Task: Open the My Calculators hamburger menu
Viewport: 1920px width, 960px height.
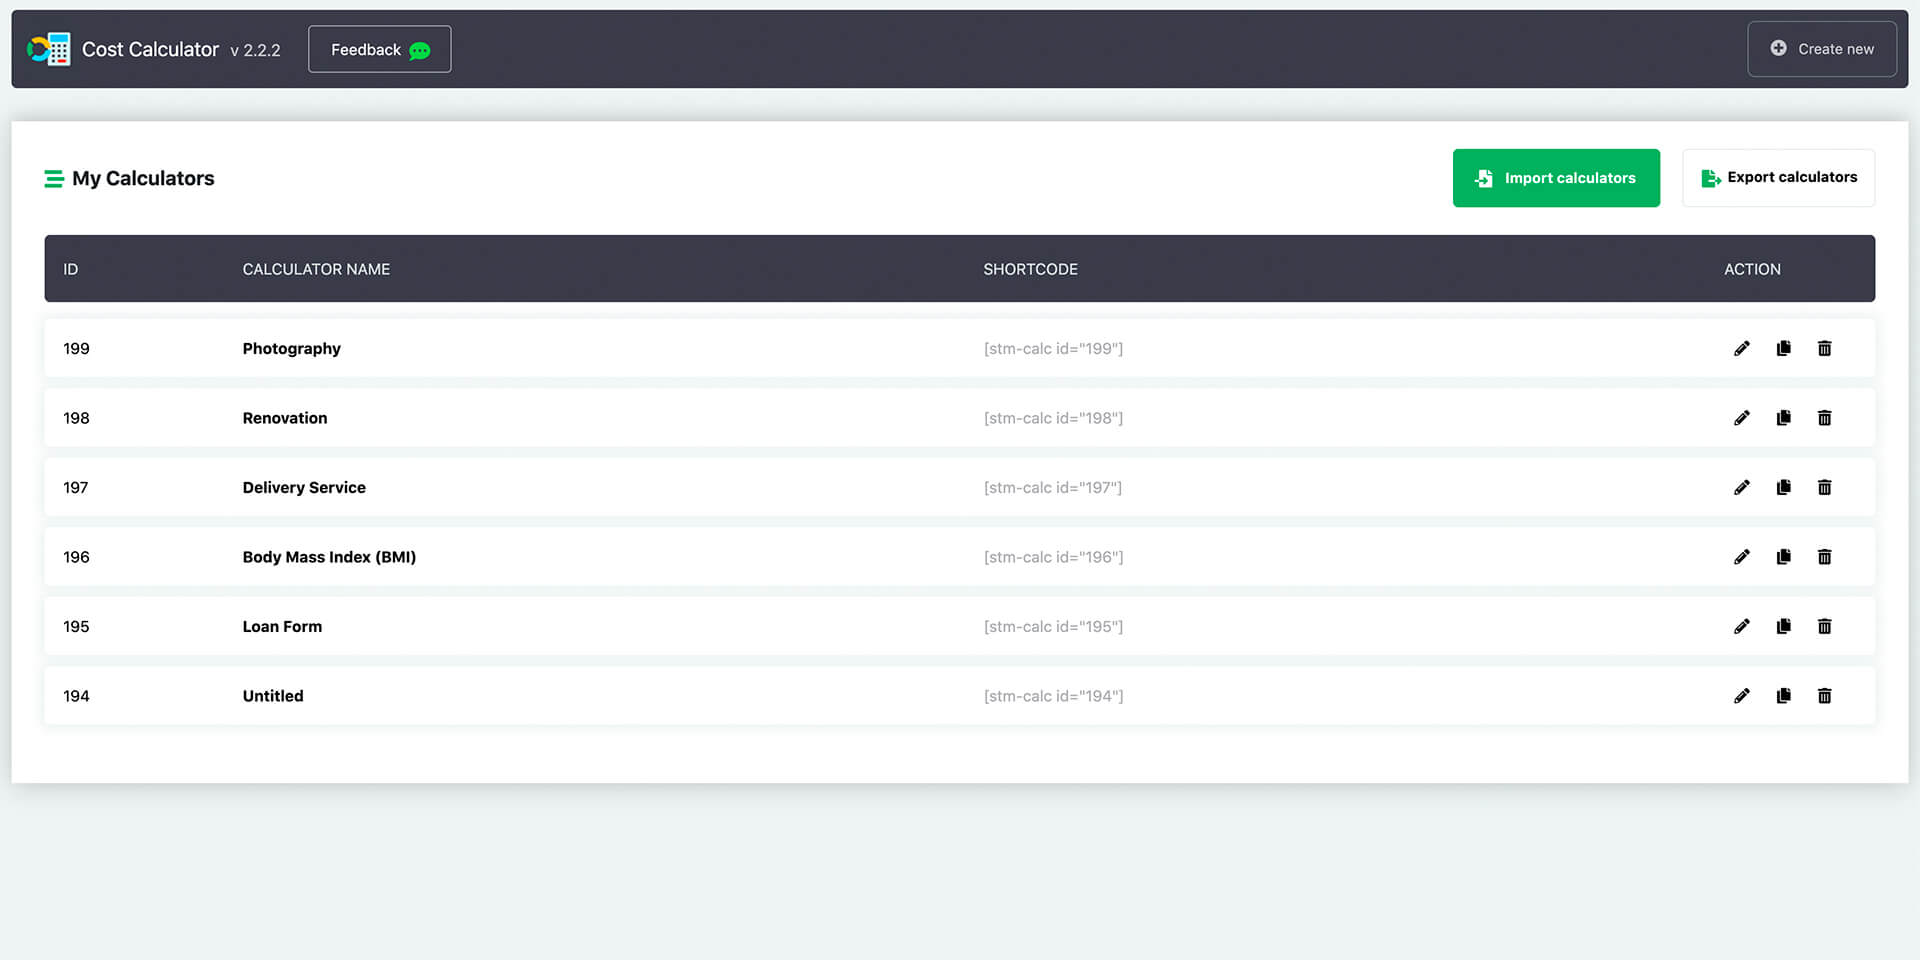Action: tap(54, 178)
